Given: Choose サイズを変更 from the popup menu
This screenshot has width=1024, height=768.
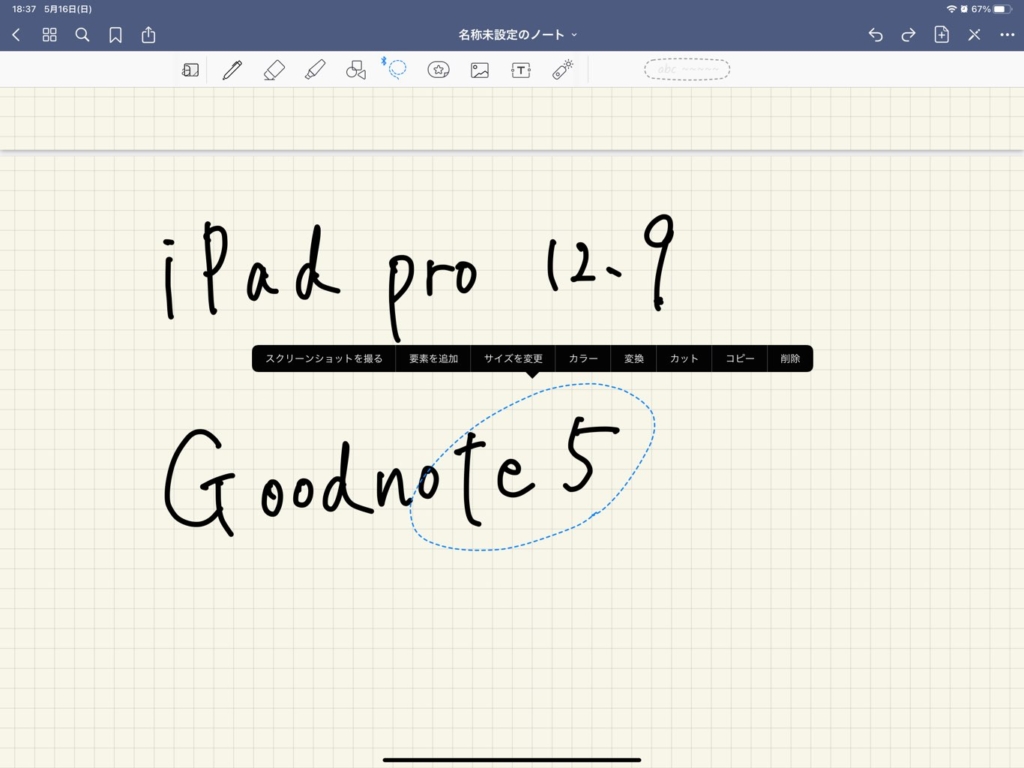Looking at the screenshot, I should [513, 359].
